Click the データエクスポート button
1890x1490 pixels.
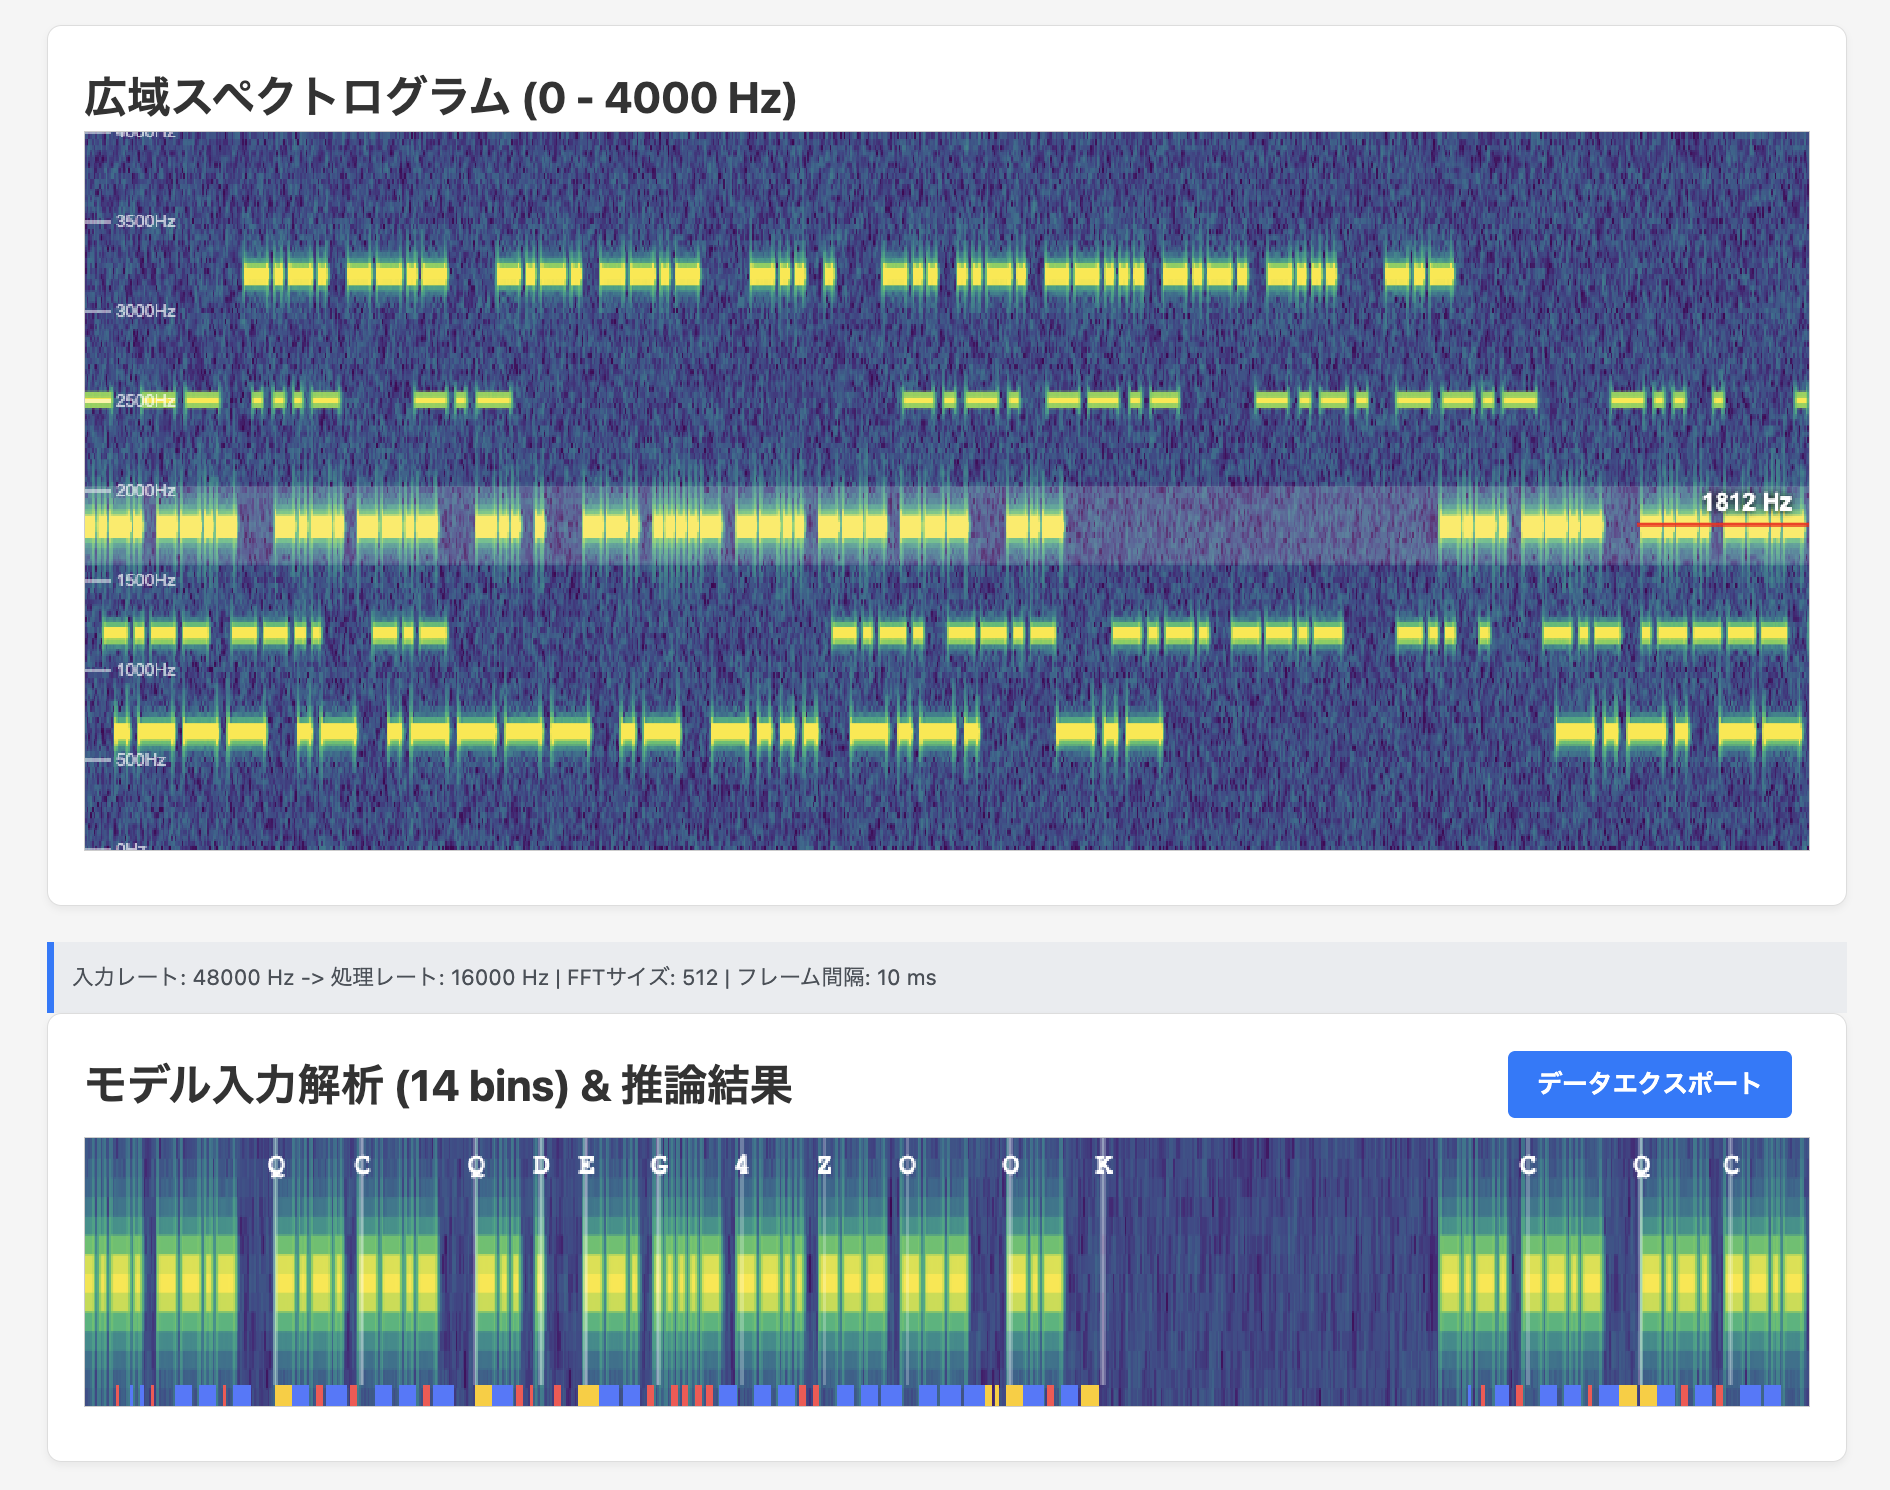(1648, 1084)
